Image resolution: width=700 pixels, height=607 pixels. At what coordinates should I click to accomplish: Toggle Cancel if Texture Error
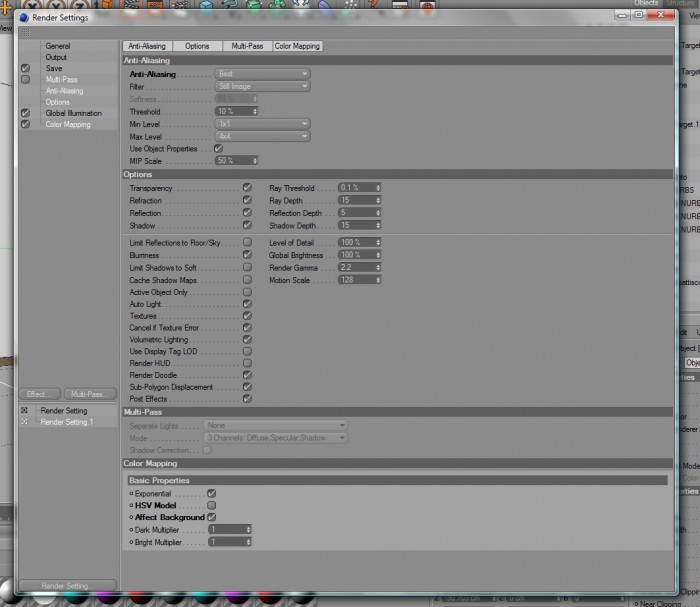click(247, 328)
